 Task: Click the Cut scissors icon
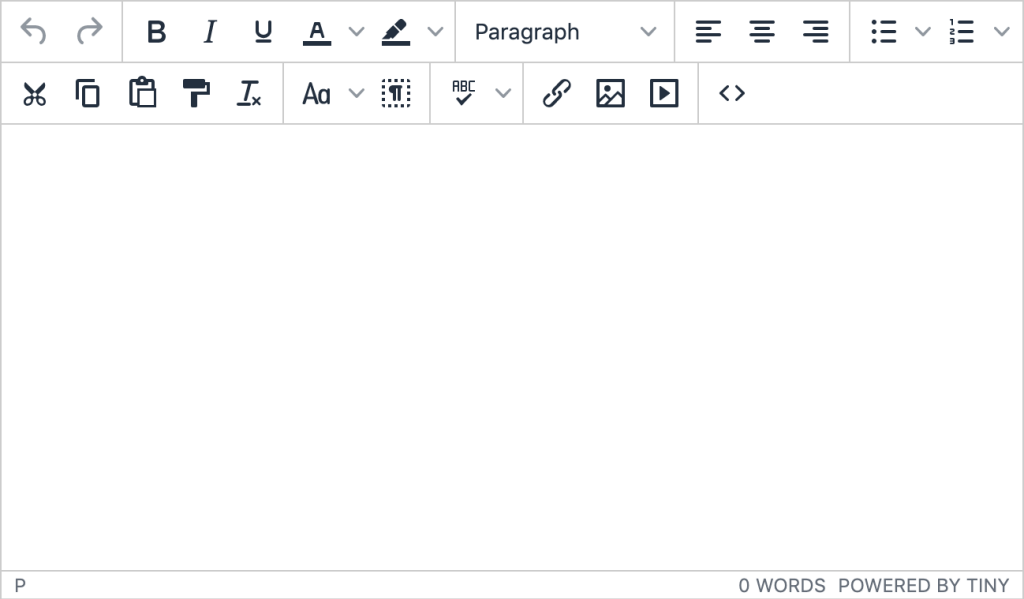point(35,94)
